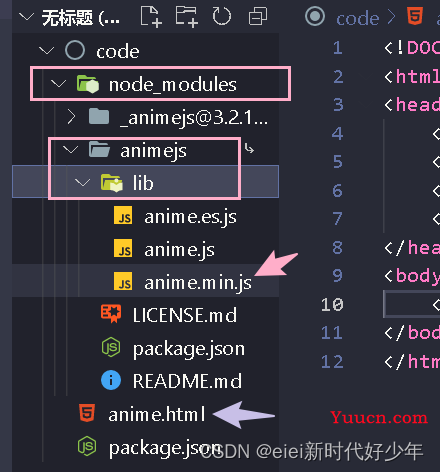
Task: Click line number 5 in editor gutter
Action: pyautogui.click(x=338, y=162)
